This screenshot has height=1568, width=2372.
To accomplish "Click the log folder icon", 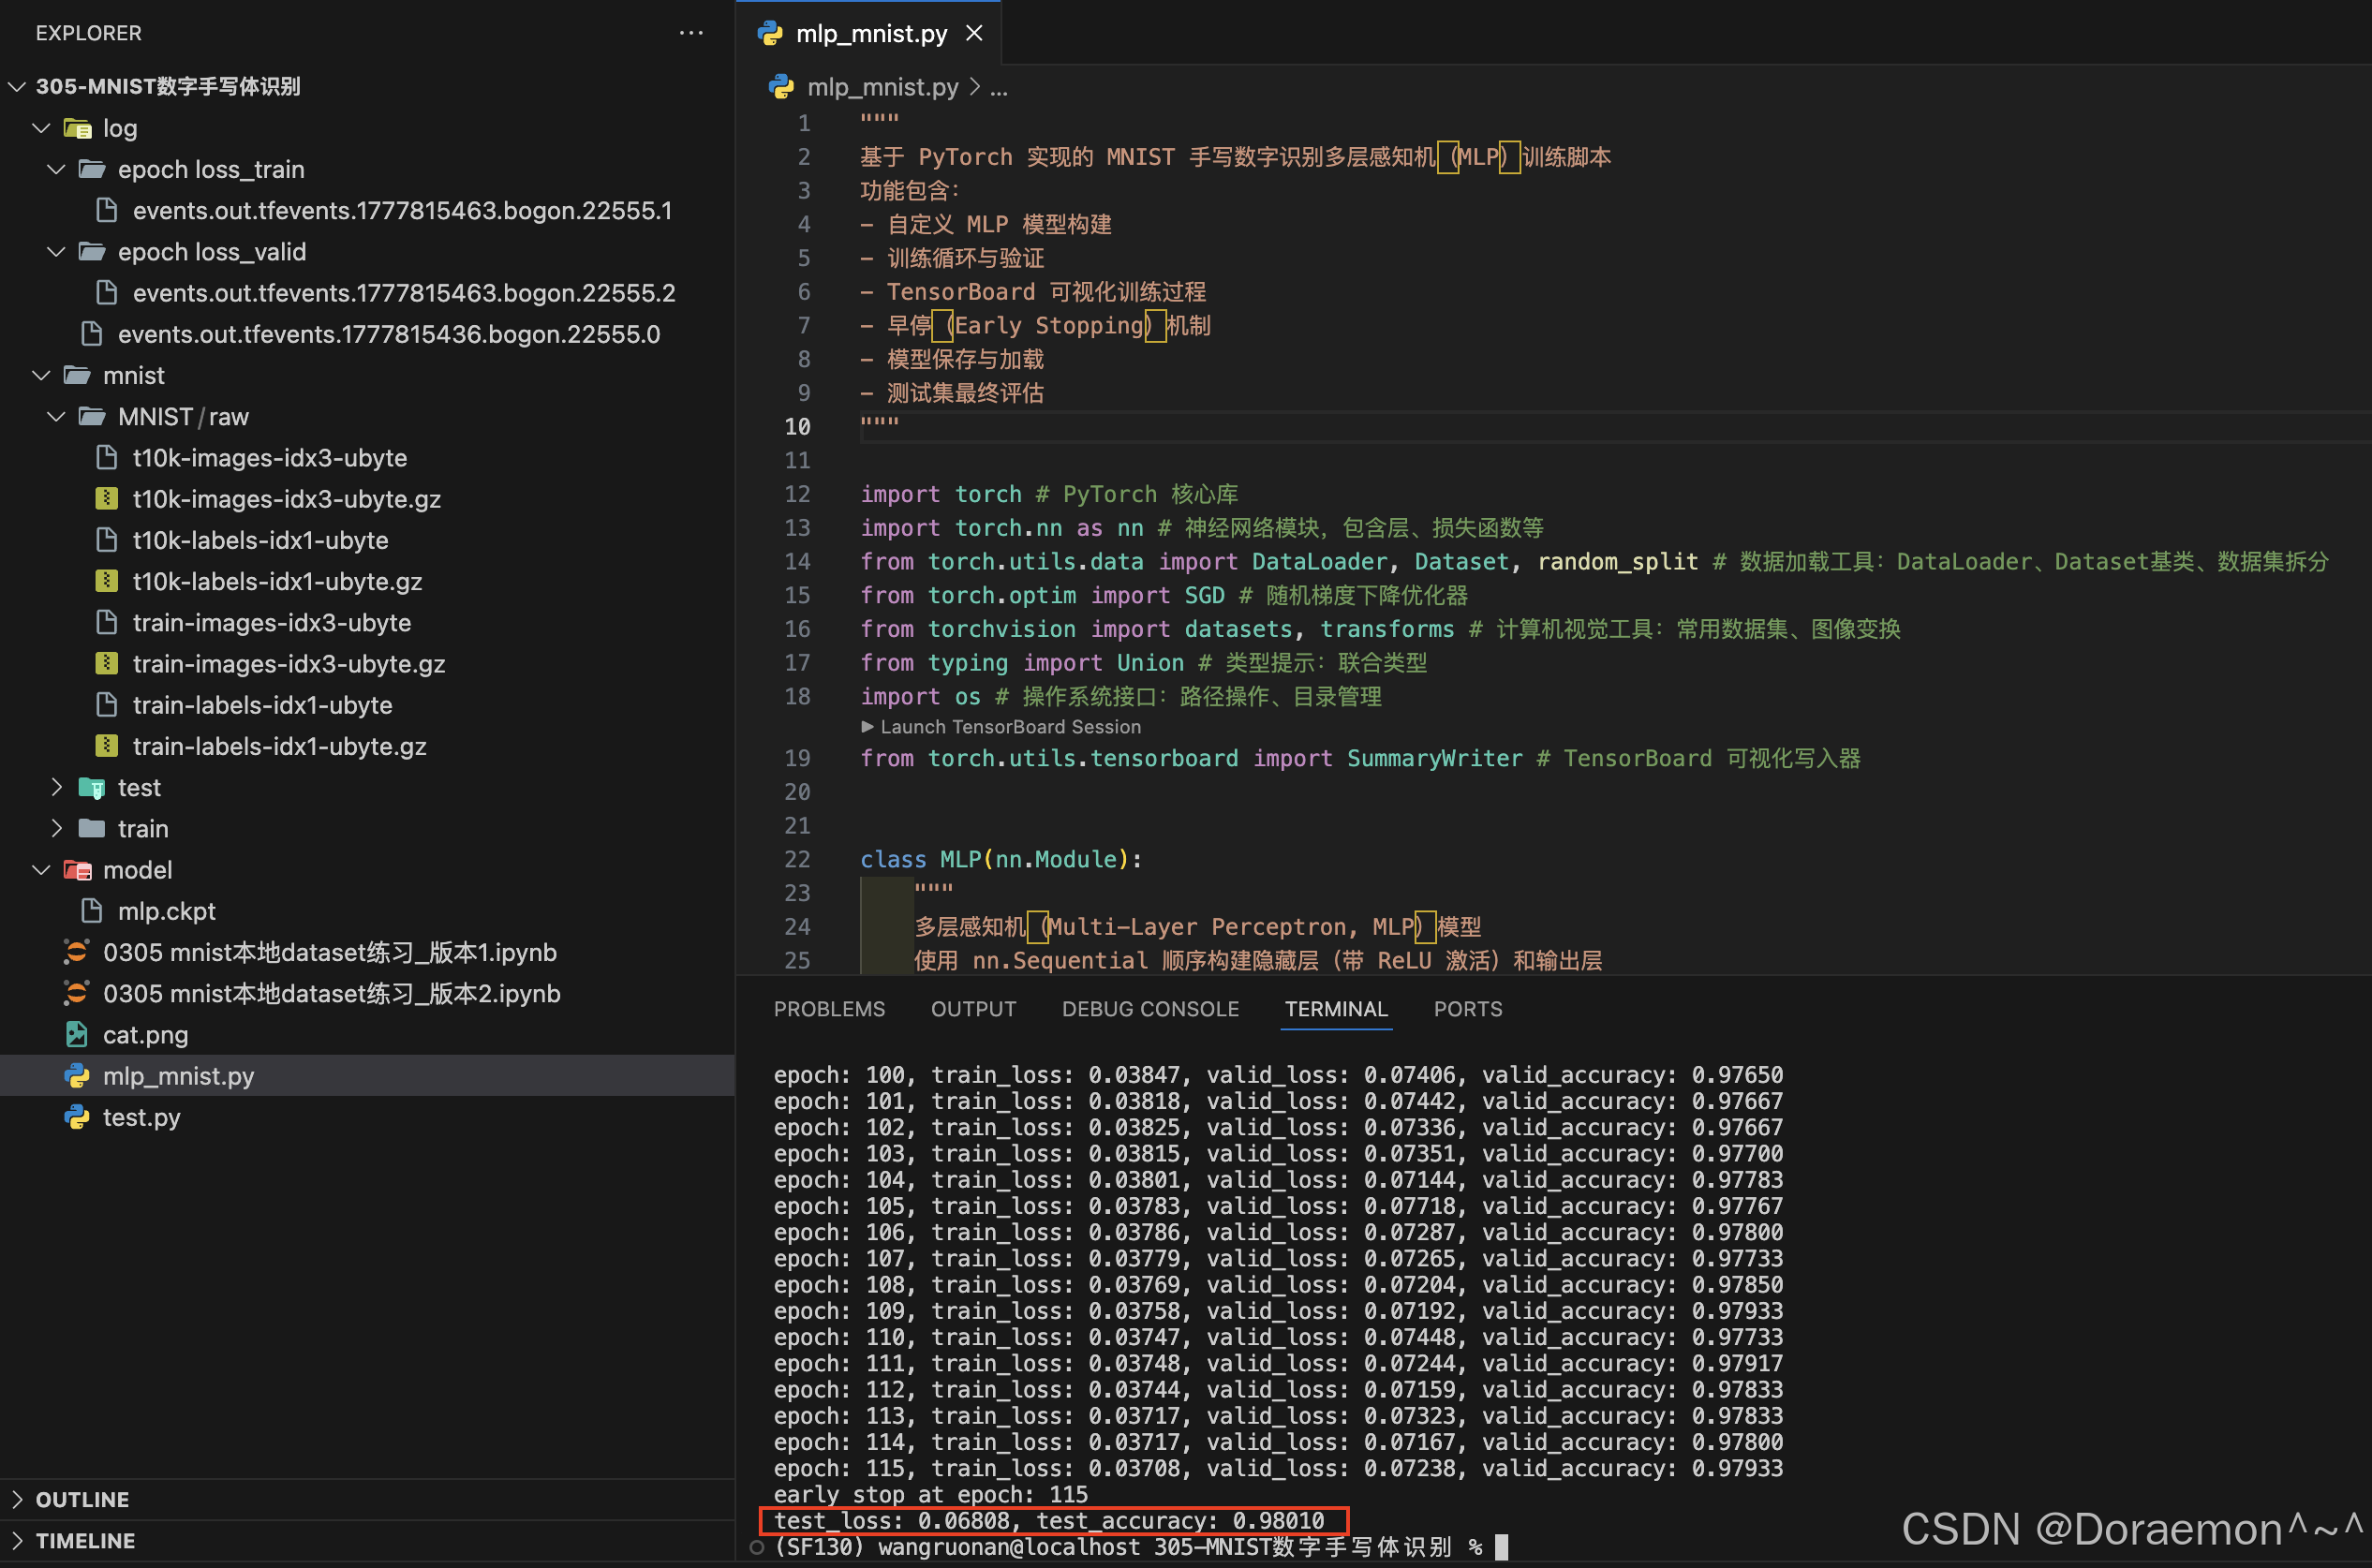I will (78, 128).
